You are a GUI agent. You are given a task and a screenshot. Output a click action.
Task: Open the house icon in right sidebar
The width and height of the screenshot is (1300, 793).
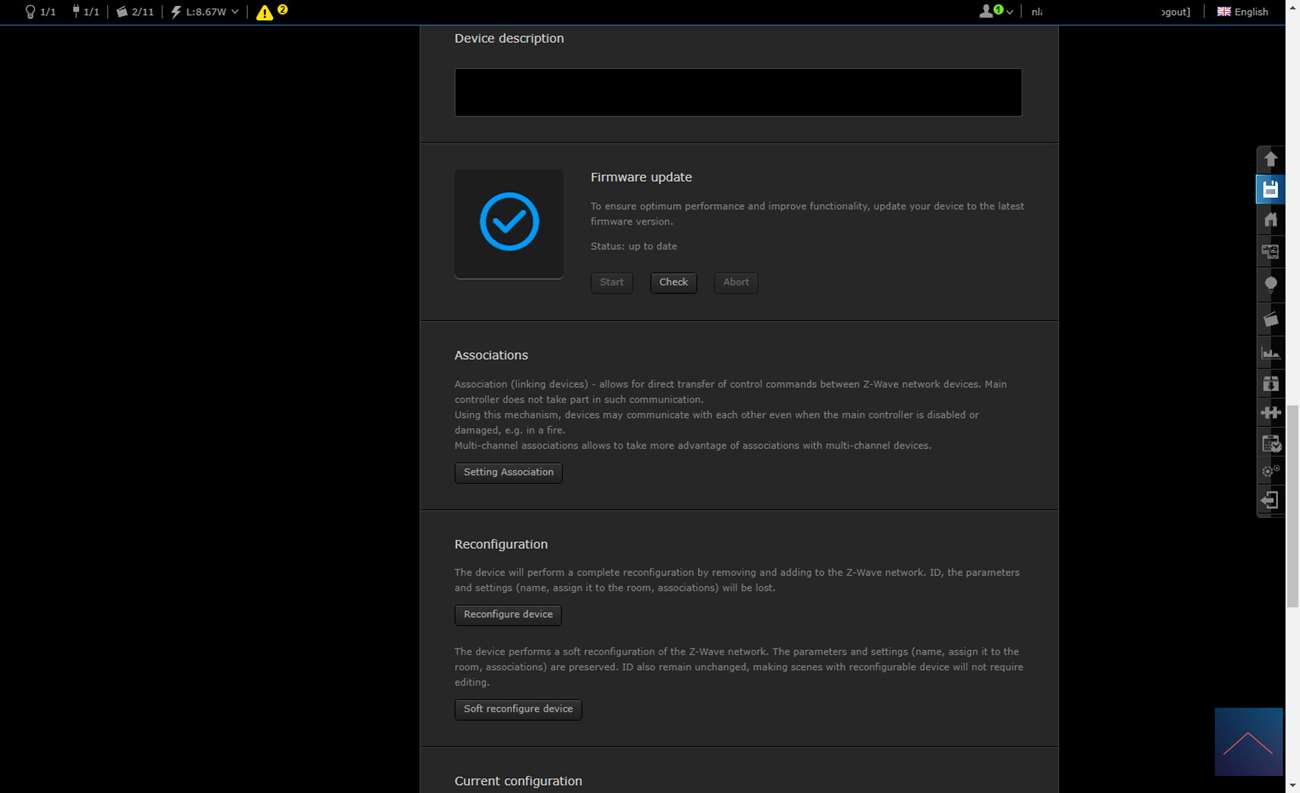(x=1270, y=220)
